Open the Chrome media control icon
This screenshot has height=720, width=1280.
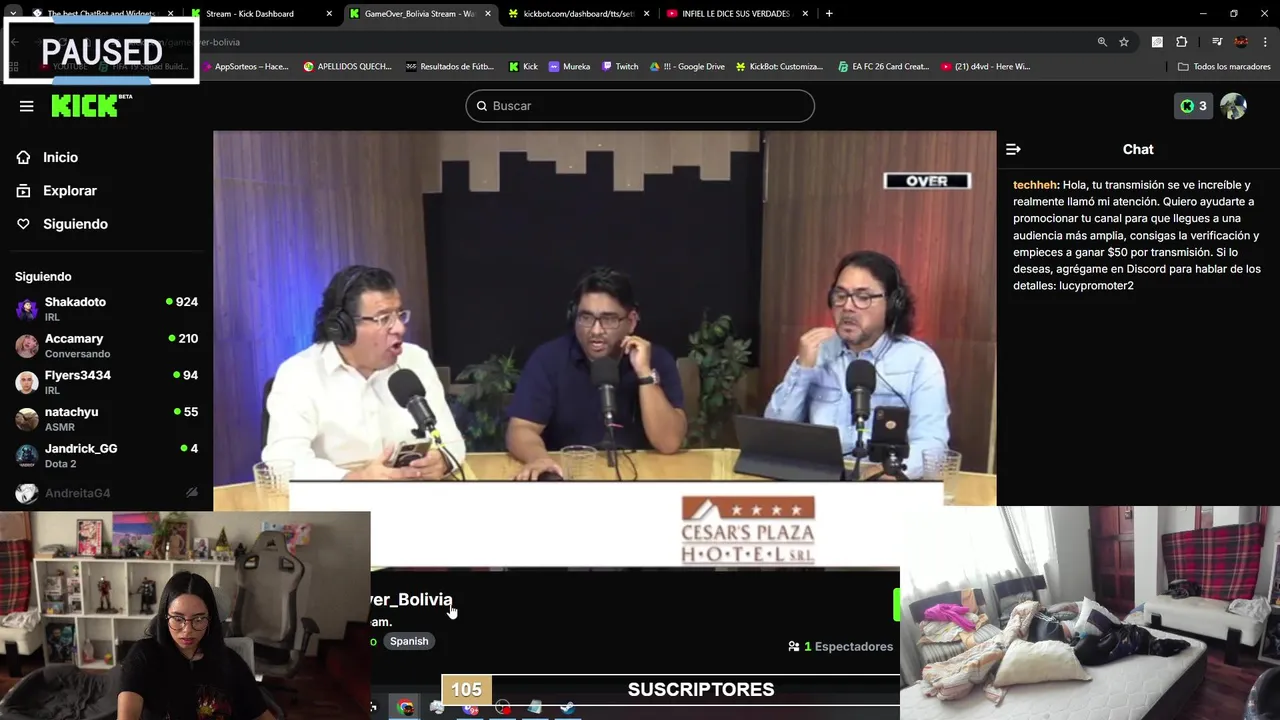tap(1217, 42)
